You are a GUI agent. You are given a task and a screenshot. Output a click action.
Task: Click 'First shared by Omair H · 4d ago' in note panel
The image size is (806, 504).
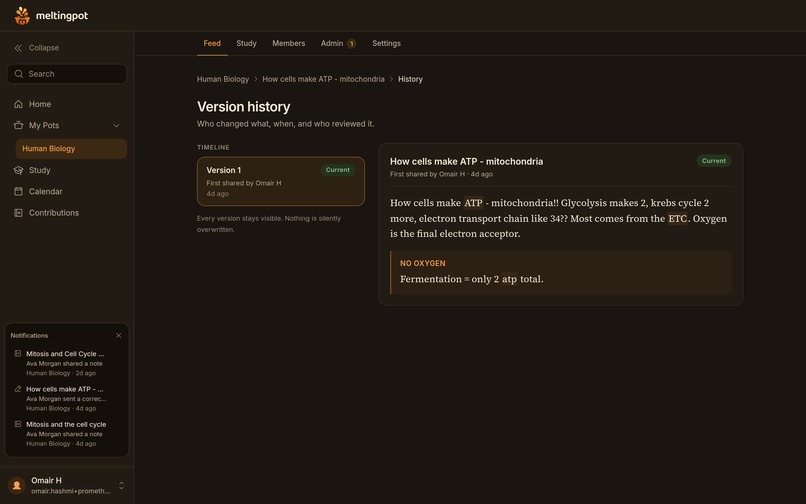pos(441,174)
